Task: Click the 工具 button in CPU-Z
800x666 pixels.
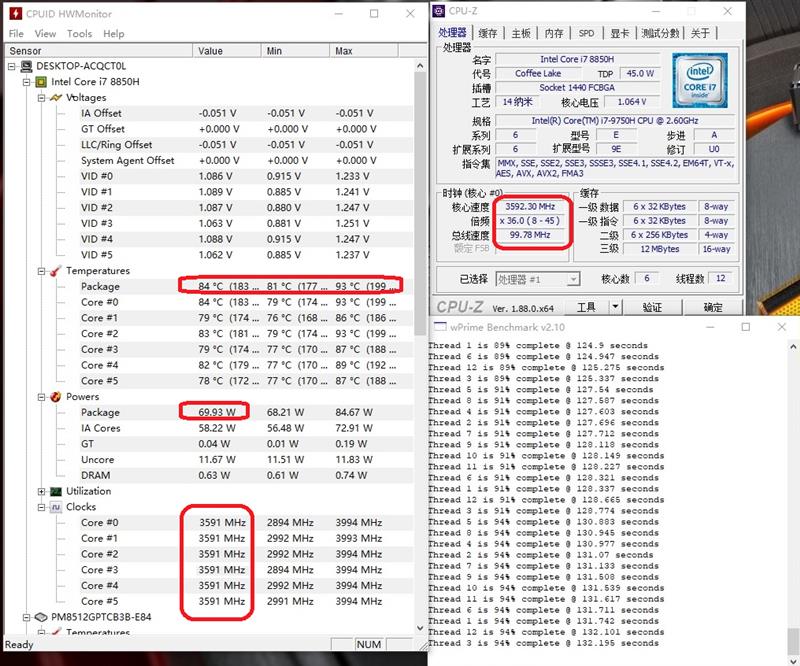Action: 587,307
